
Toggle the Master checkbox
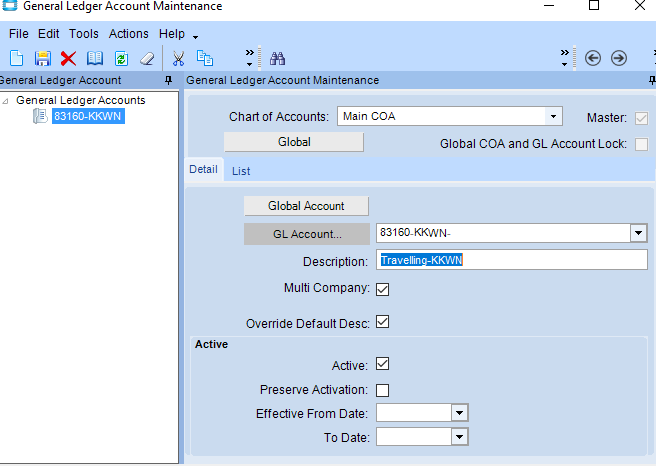pos(641,118)
